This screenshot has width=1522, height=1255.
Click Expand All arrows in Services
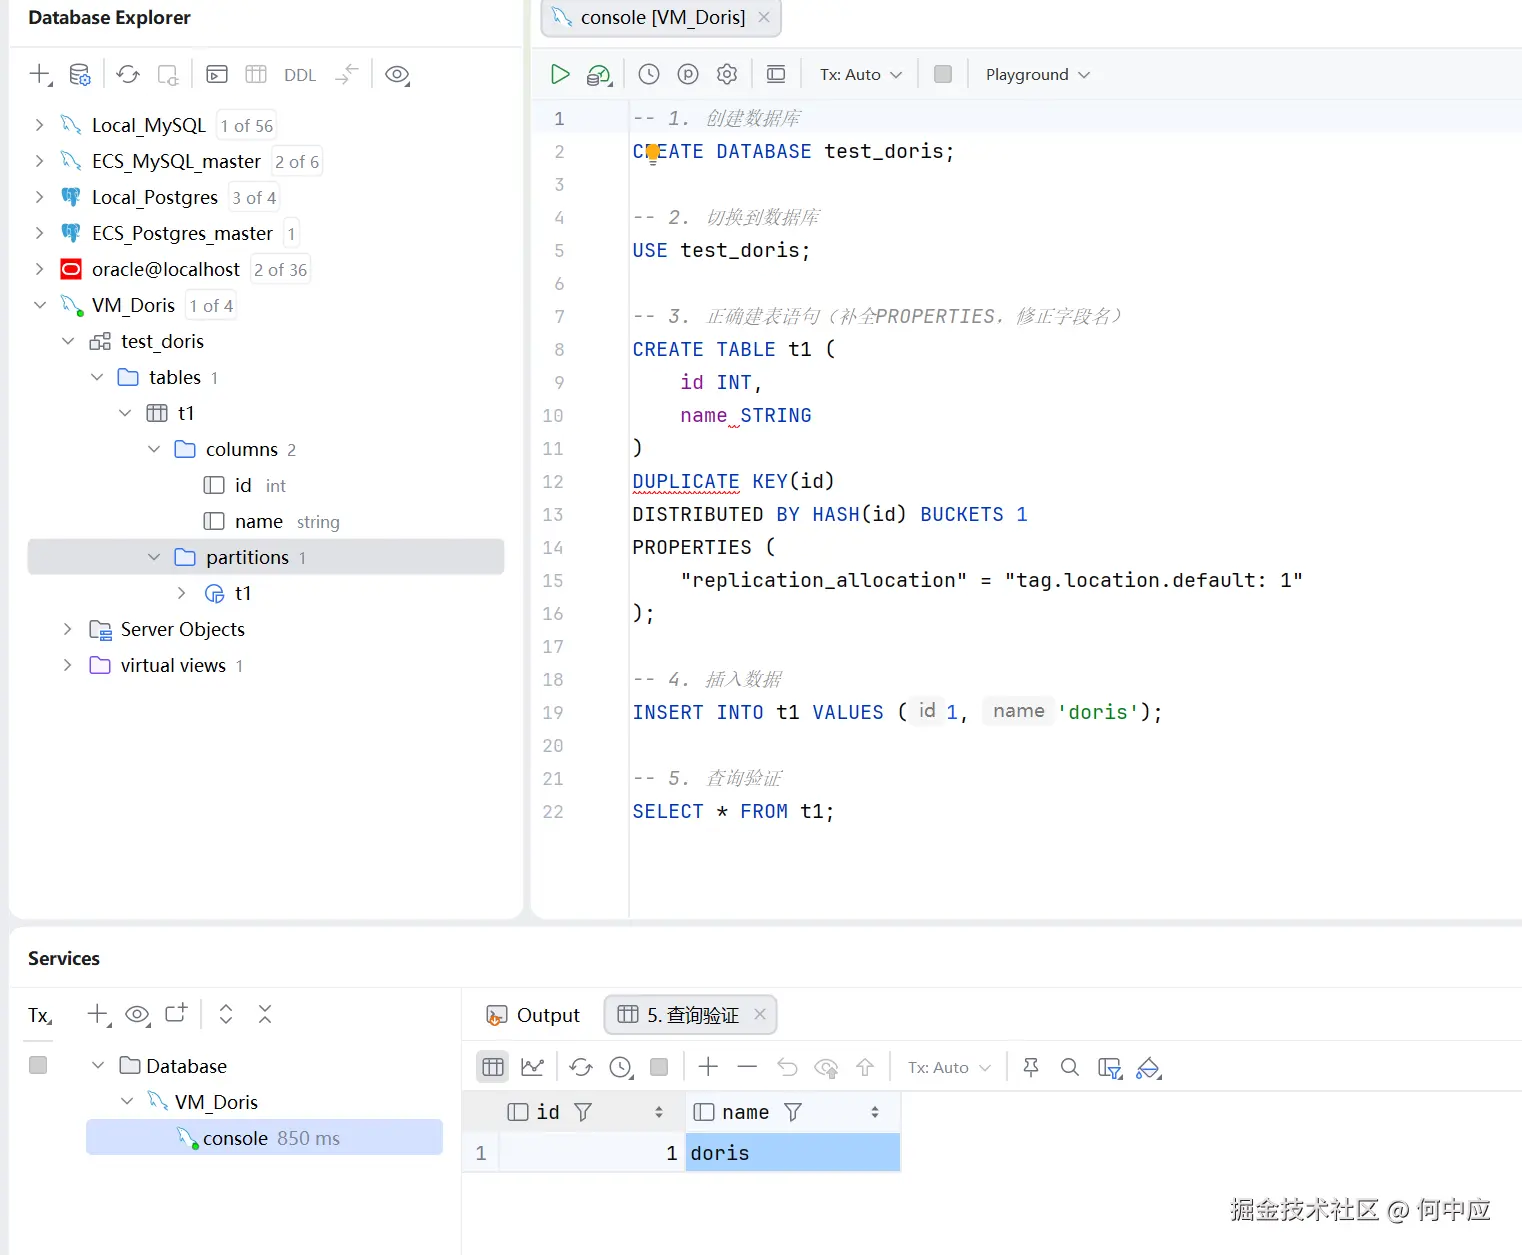226,1014
